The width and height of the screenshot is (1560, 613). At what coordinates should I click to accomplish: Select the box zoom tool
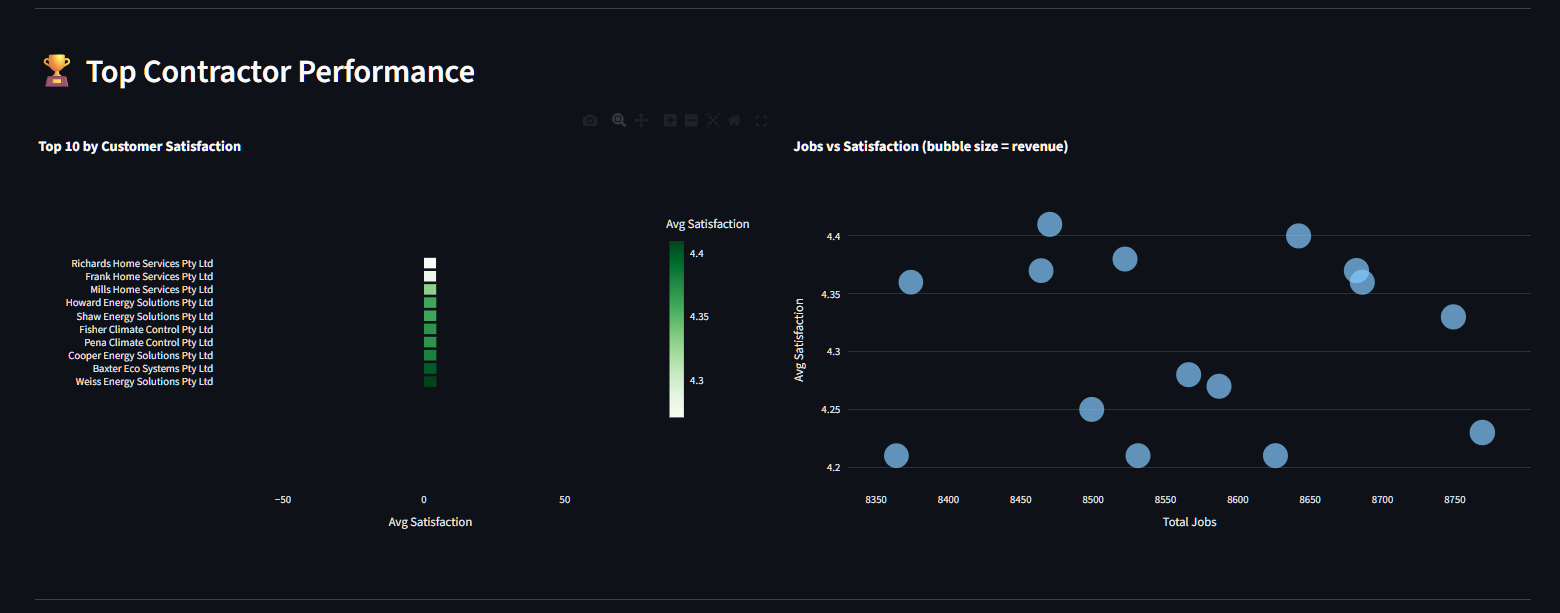pyautogui.click(x=619, y=120)
